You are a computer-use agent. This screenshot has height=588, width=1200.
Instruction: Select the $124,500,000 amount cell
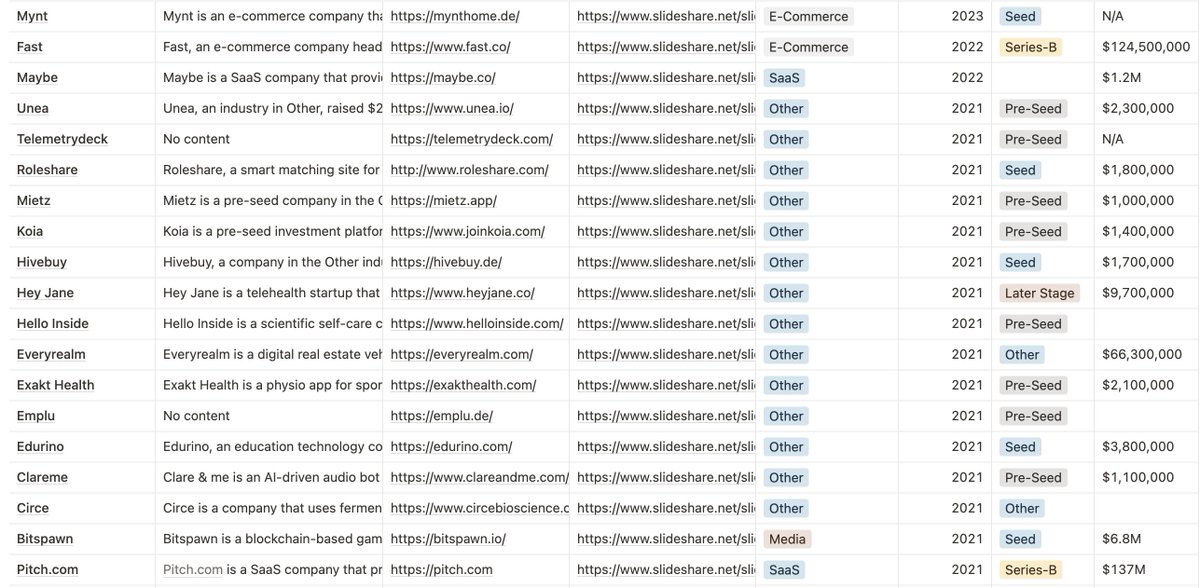1145,47
